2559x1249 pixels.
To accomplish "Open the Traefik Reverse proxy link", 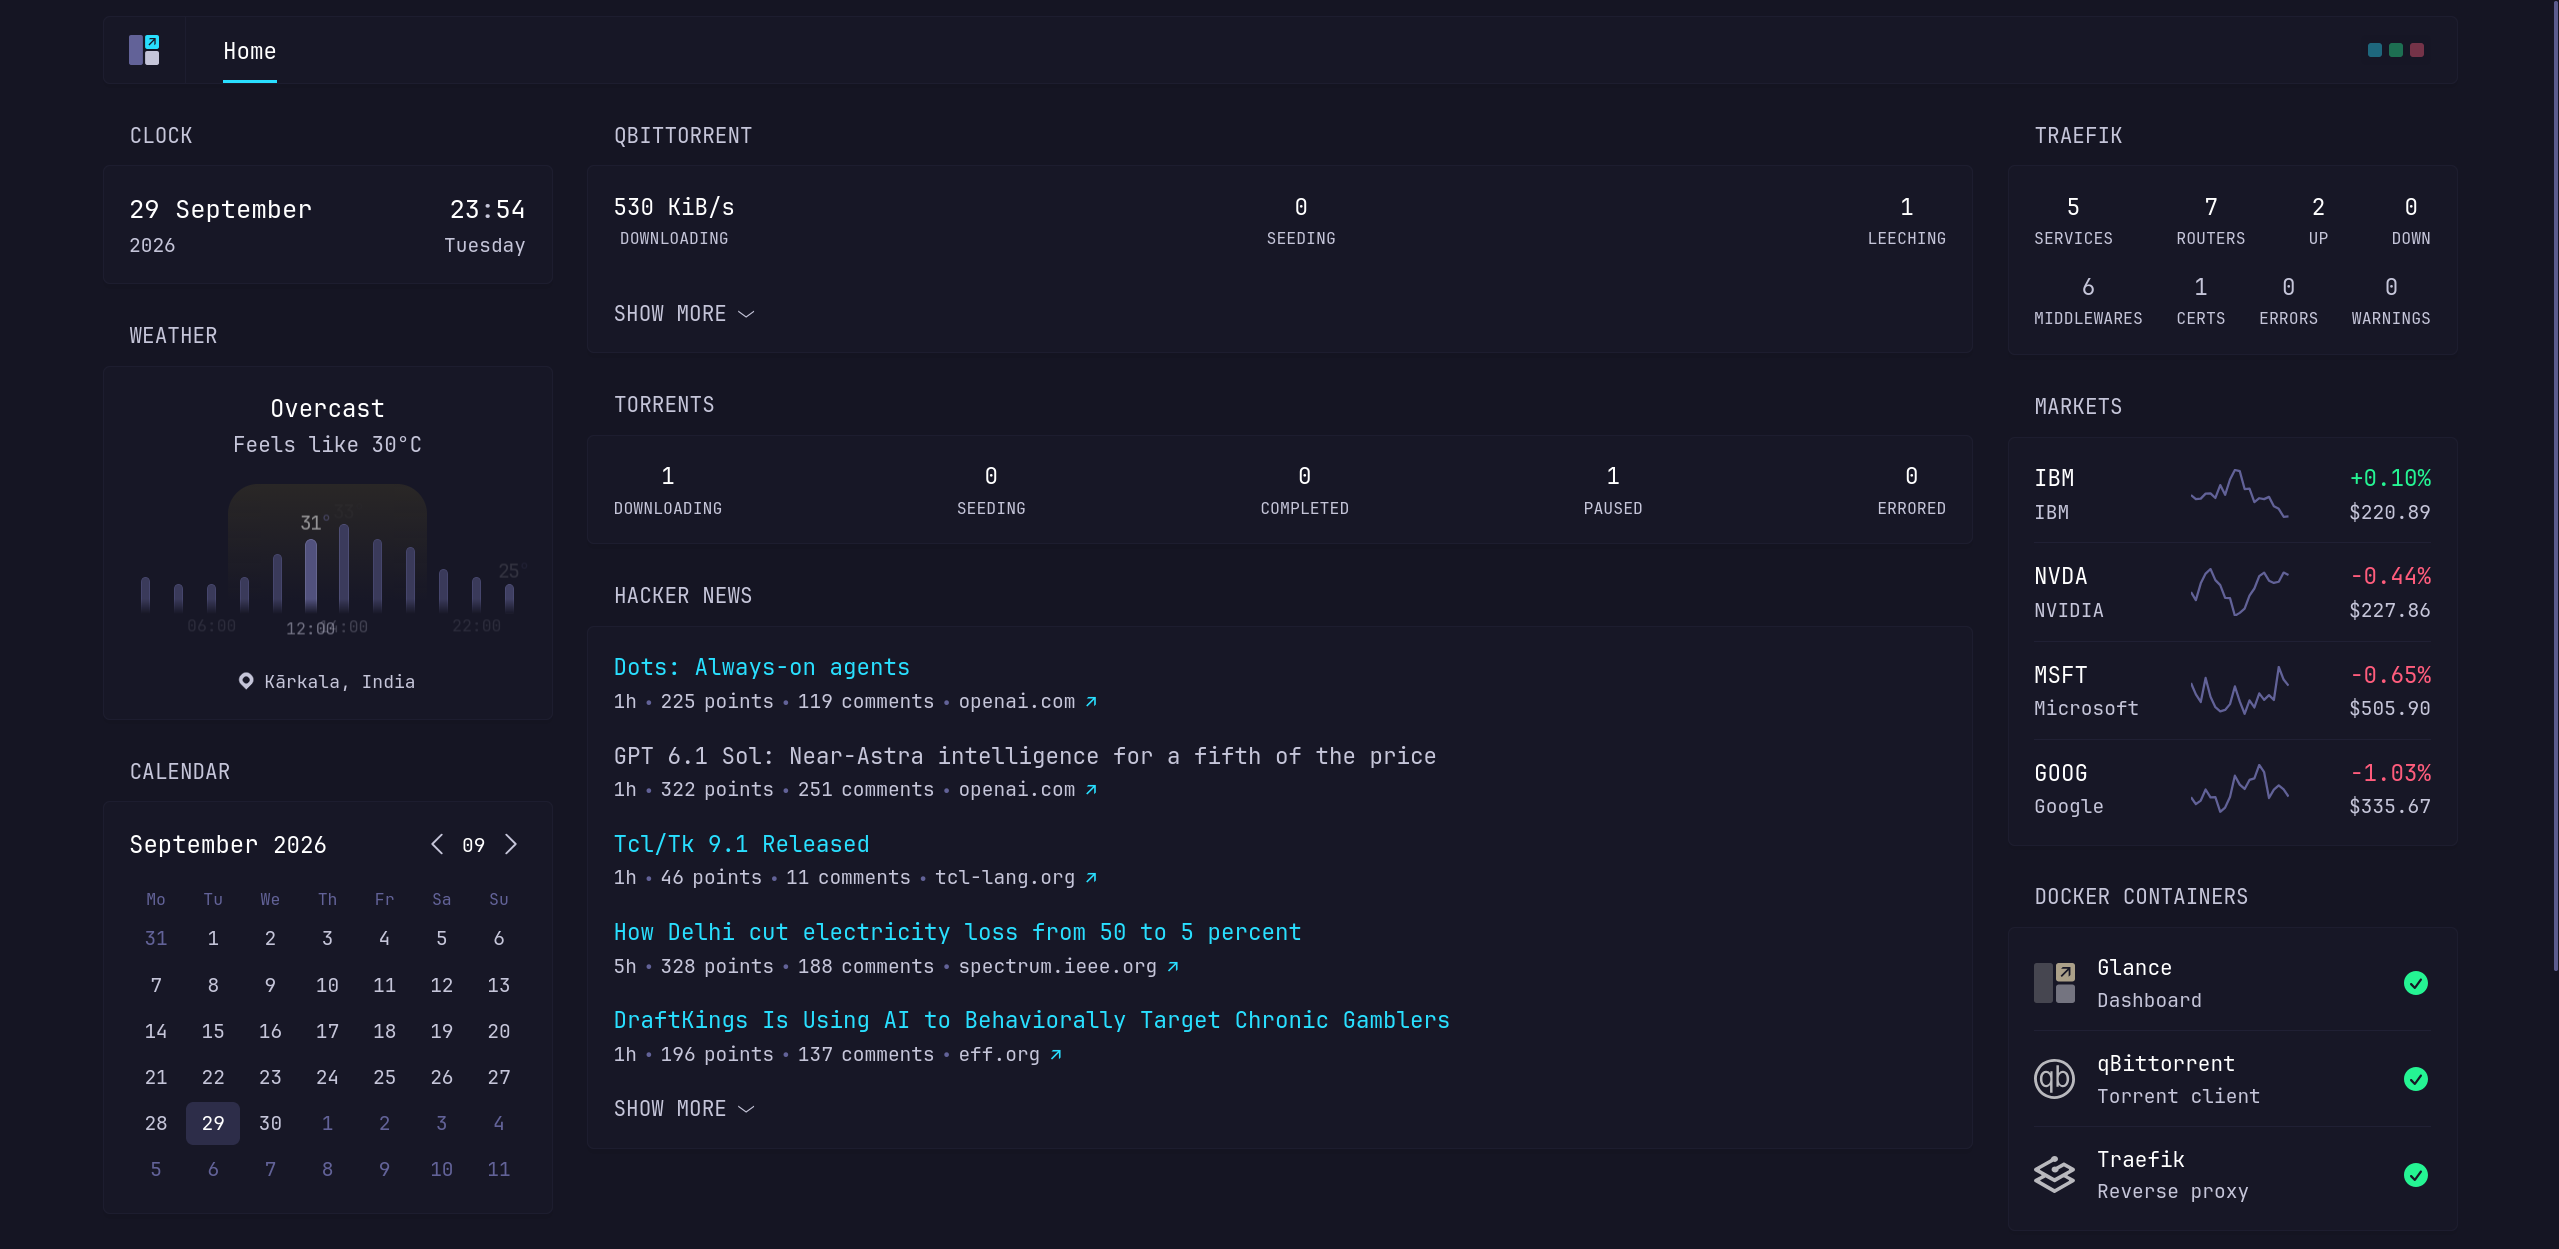I will tap(2140, 1159).
